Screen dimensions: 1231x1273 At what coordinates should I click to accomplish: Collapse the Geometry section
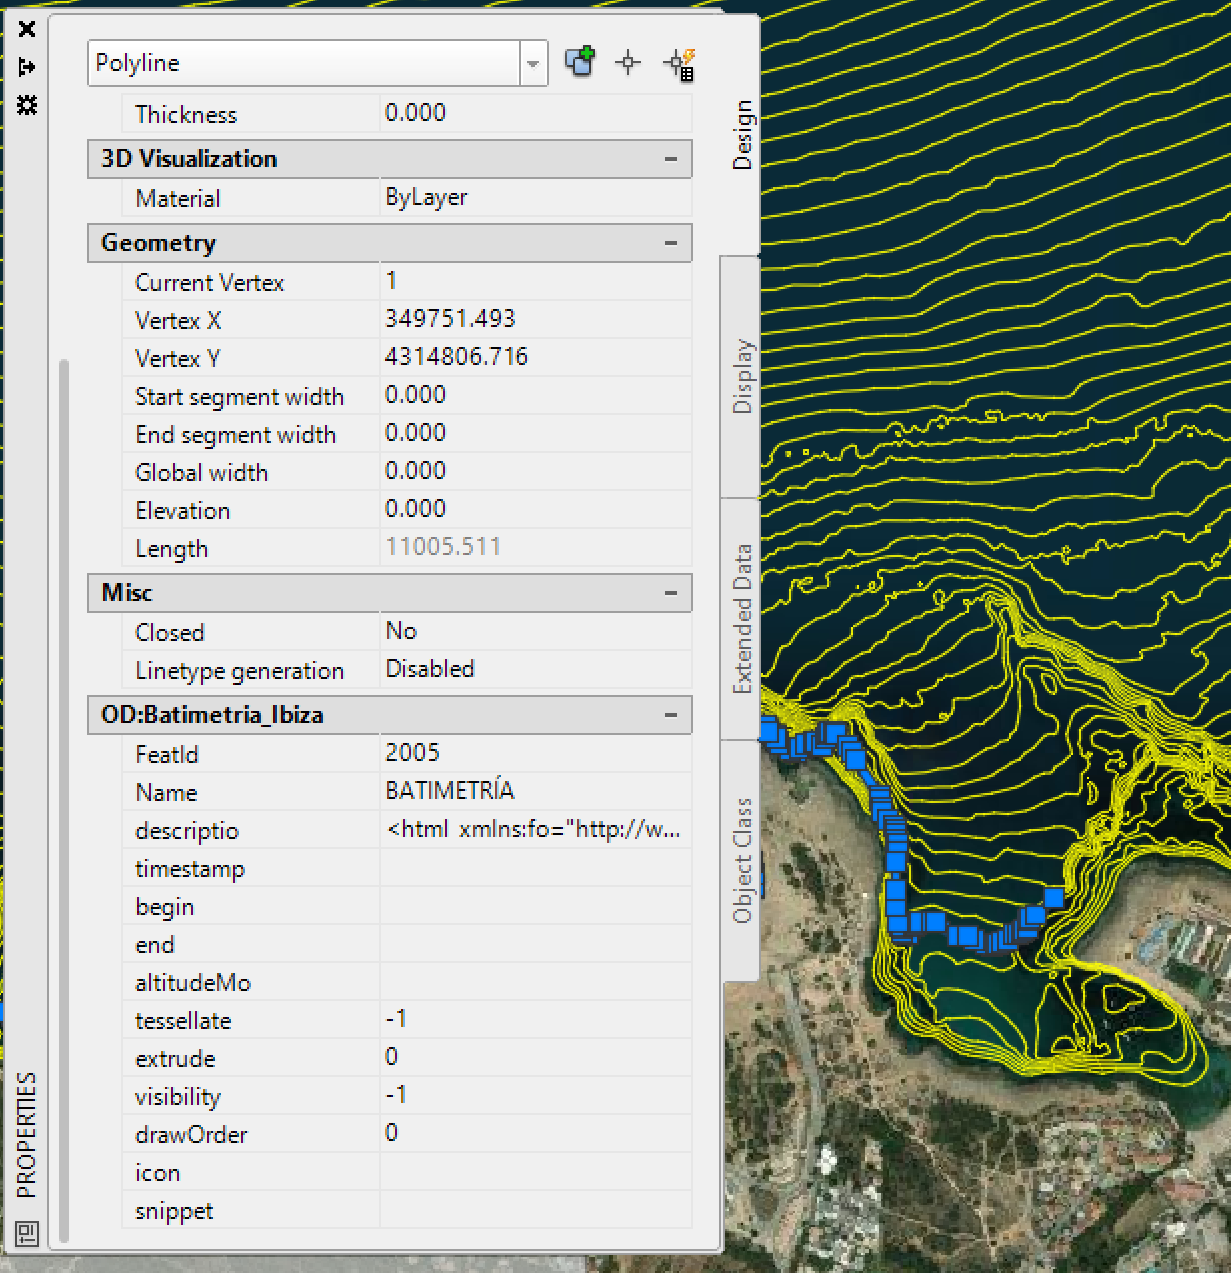tap(670, 243)
